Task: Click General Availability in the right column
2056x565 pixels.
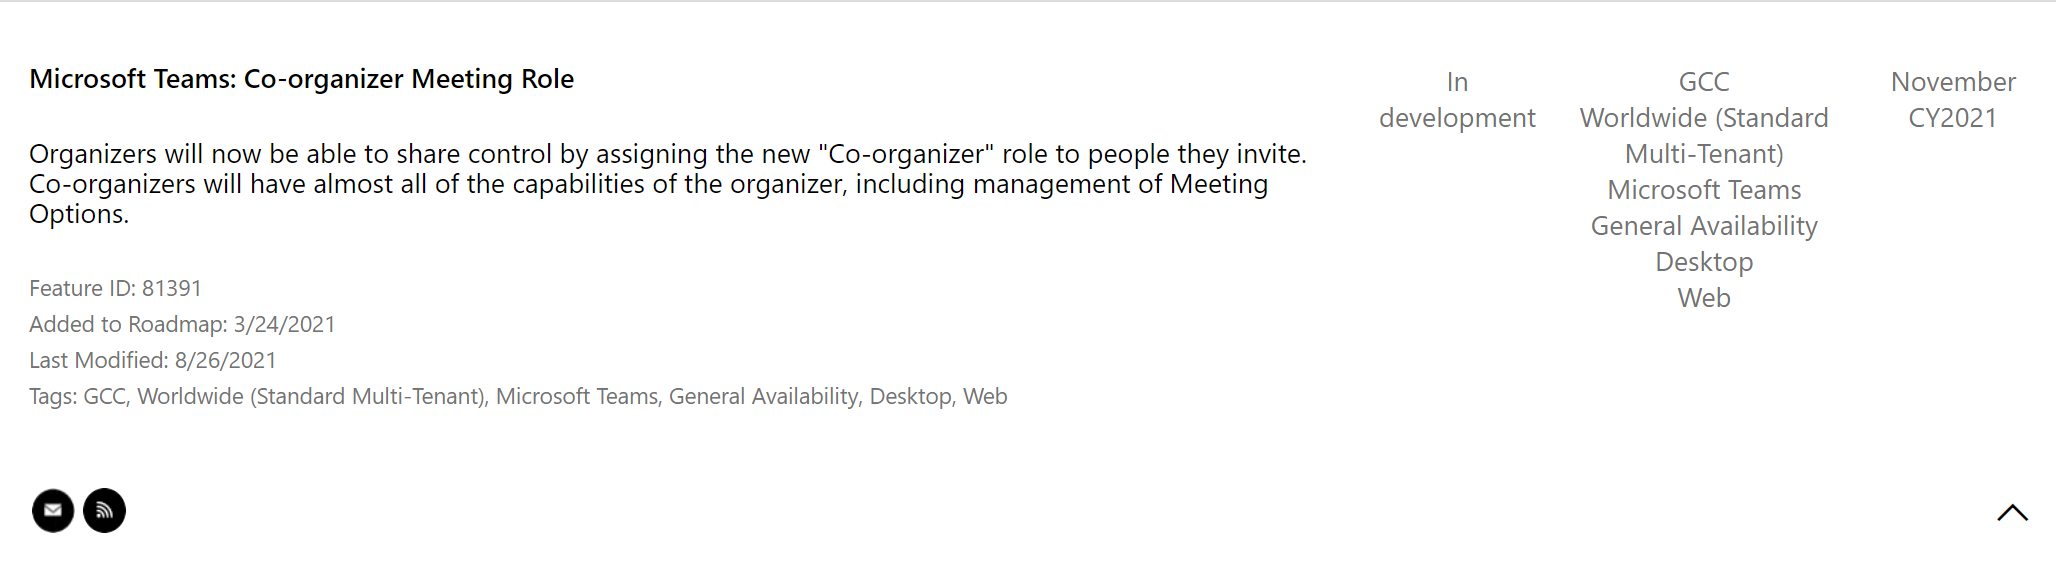Action: point(1704,226)
